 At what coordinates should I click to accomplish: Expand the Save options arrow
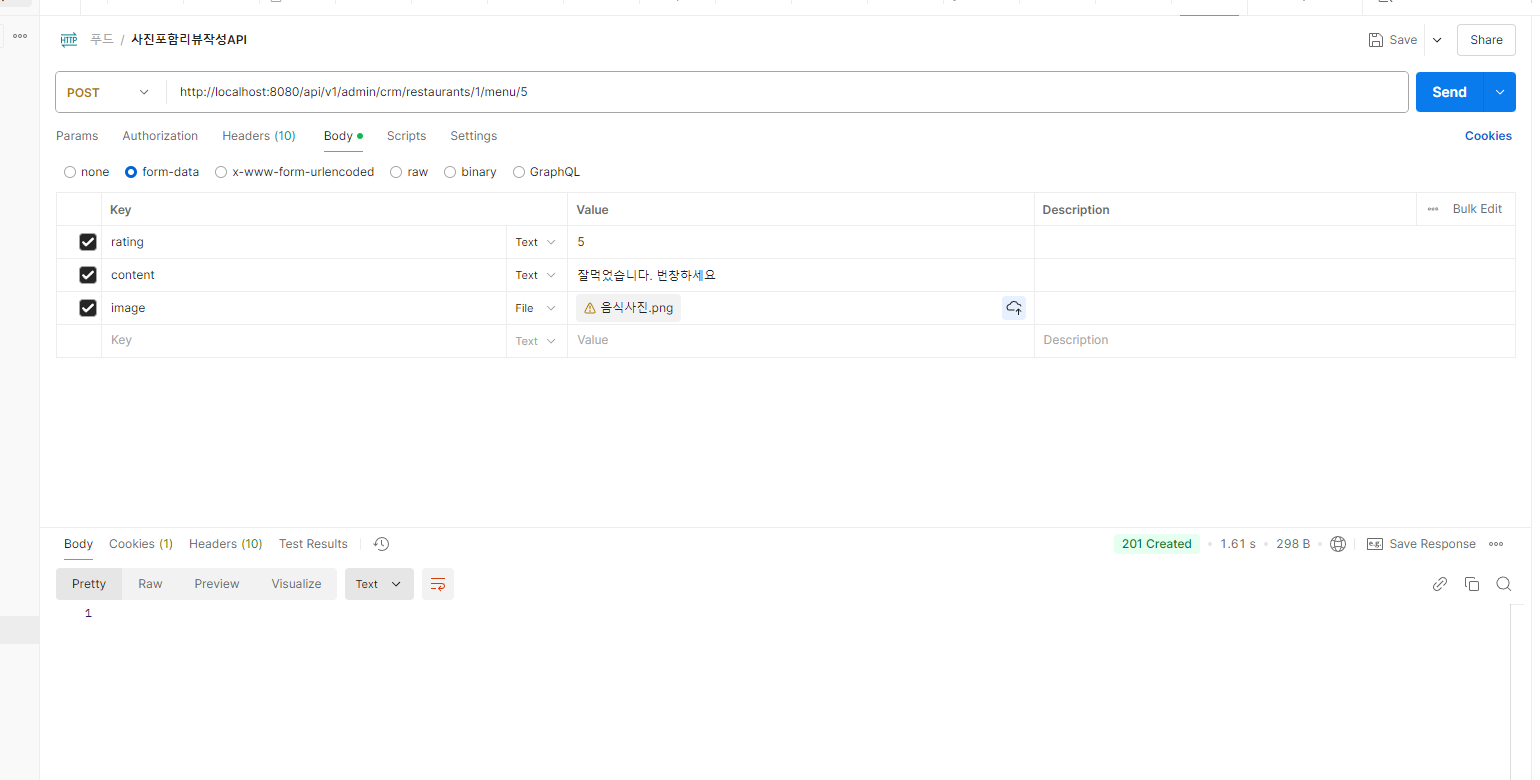1437,40
